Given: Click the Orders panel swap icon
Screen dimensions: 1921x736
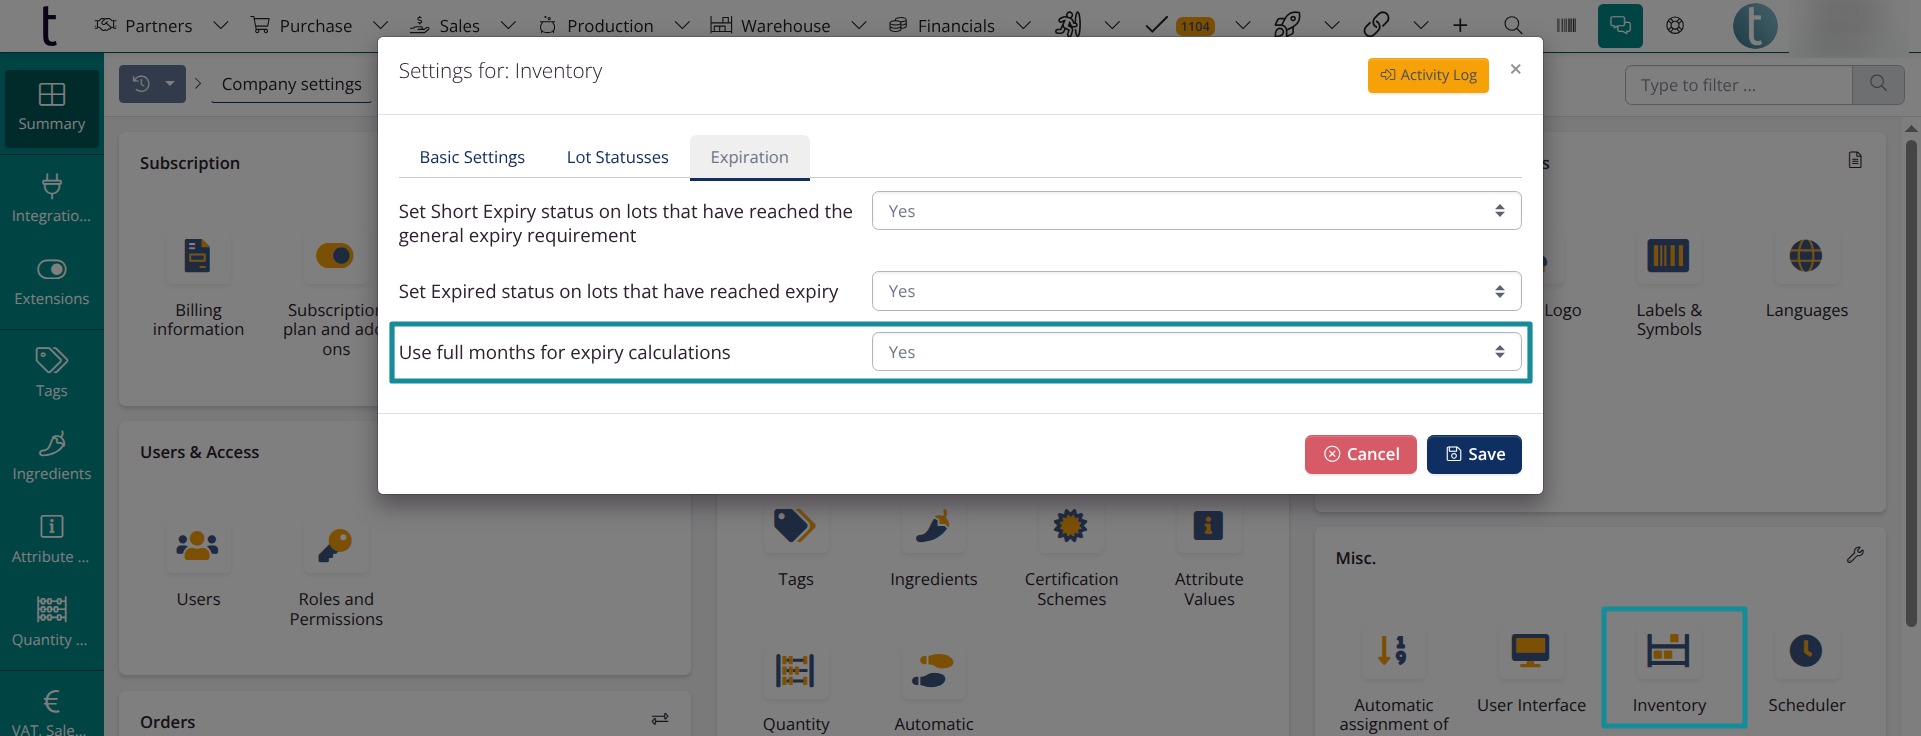Looking at the screenshot, I should [x=660, y=719].
